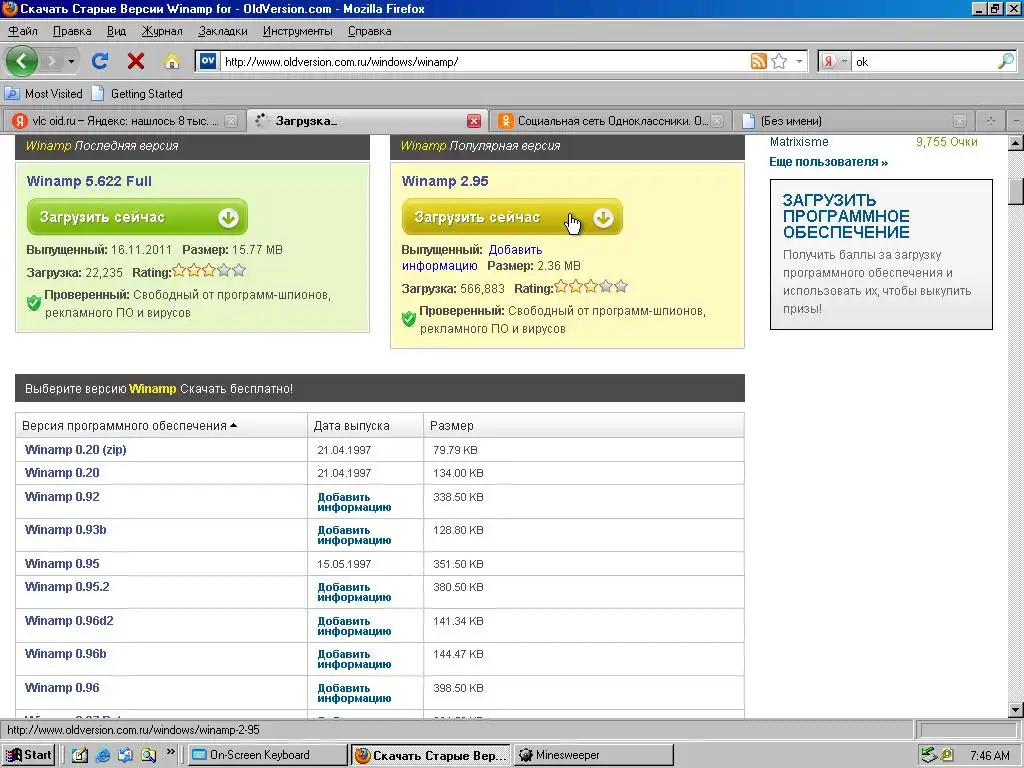Open Most Visited bookmarks folder

pyautogui.click(x=44, y=93)
